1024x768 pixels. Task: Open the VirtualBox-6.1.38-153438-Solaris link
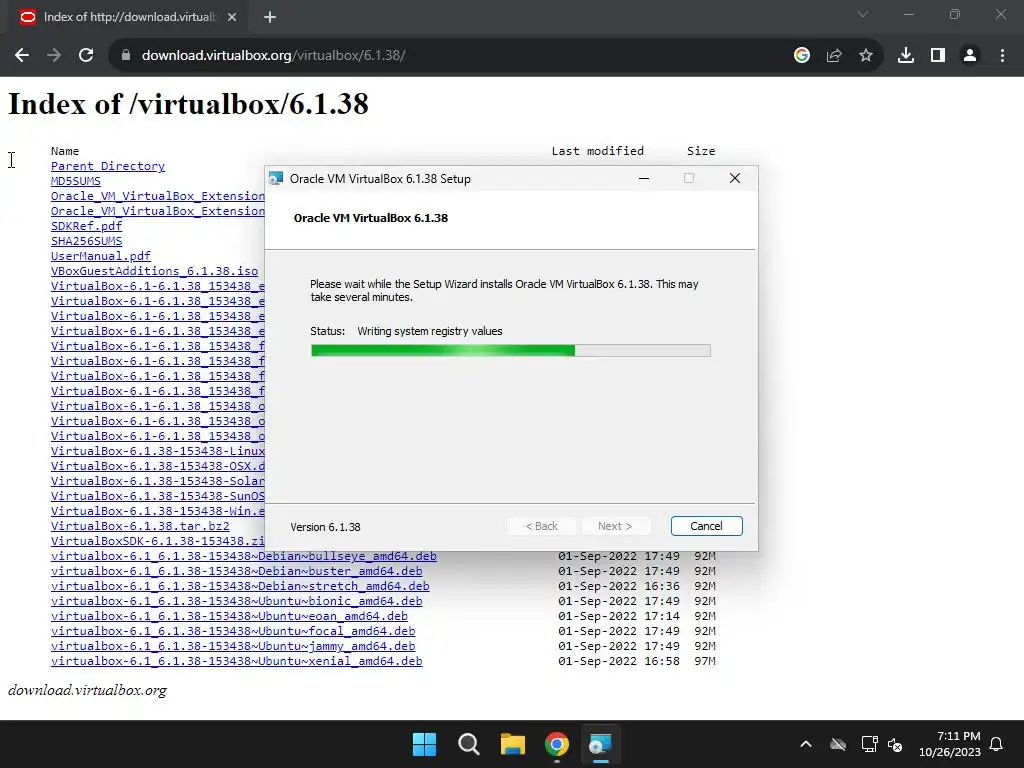157,481
